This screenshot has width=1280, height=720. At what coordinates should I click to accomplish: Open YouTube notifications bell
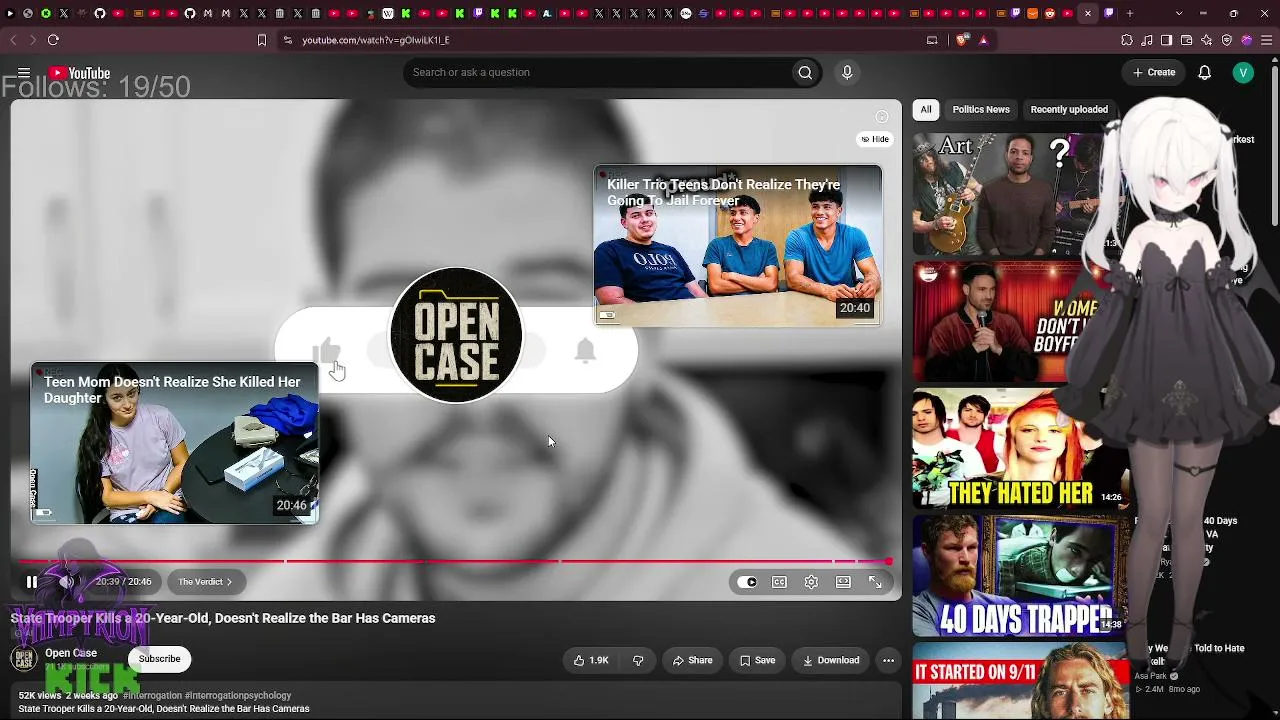click(1205, 72)
